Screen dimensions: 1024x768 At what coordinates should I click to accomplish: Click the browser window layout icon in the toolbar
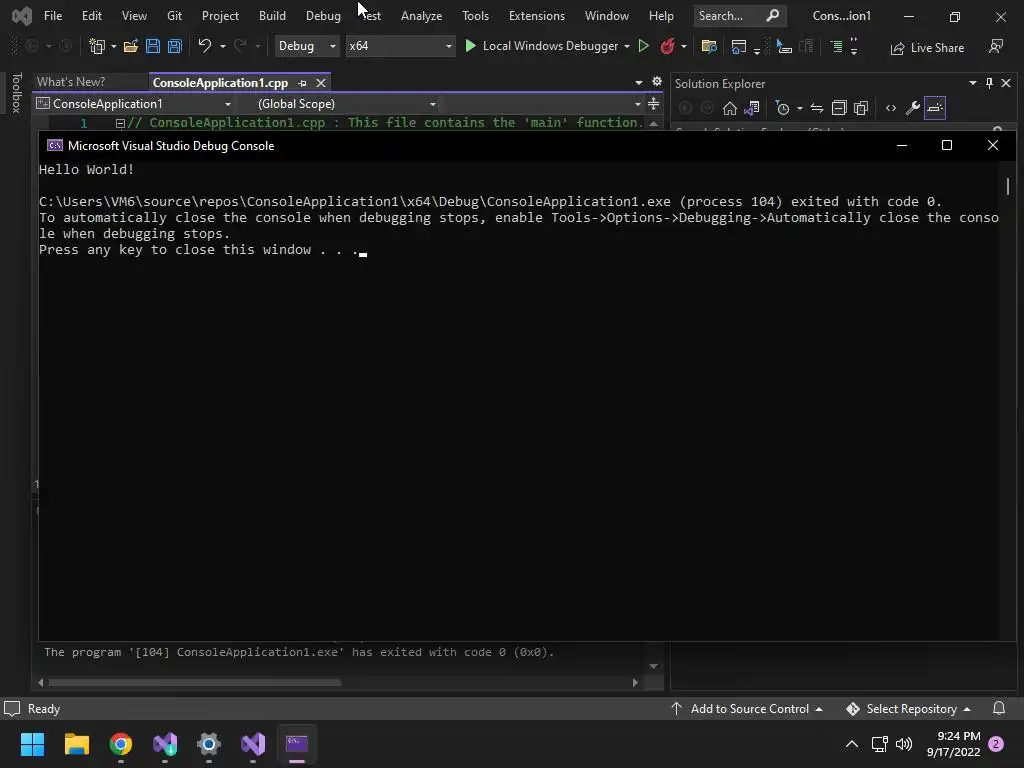tap(739, 46)
